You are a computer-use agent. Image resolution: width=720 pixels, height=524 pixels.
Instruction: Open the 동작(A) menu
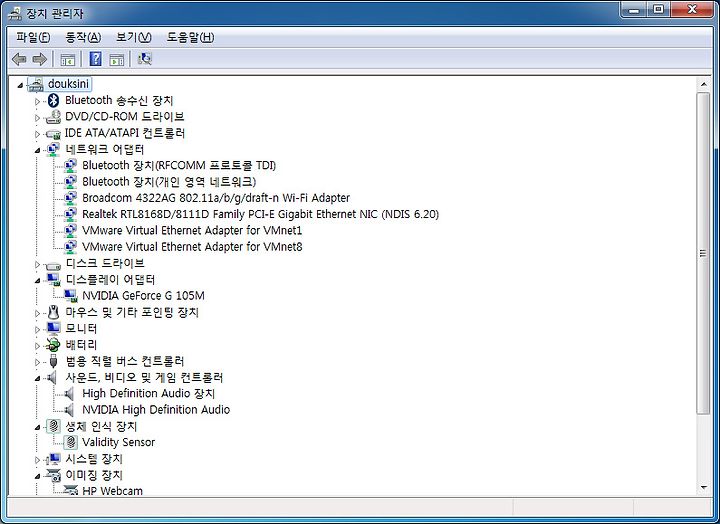pos(83,37)
